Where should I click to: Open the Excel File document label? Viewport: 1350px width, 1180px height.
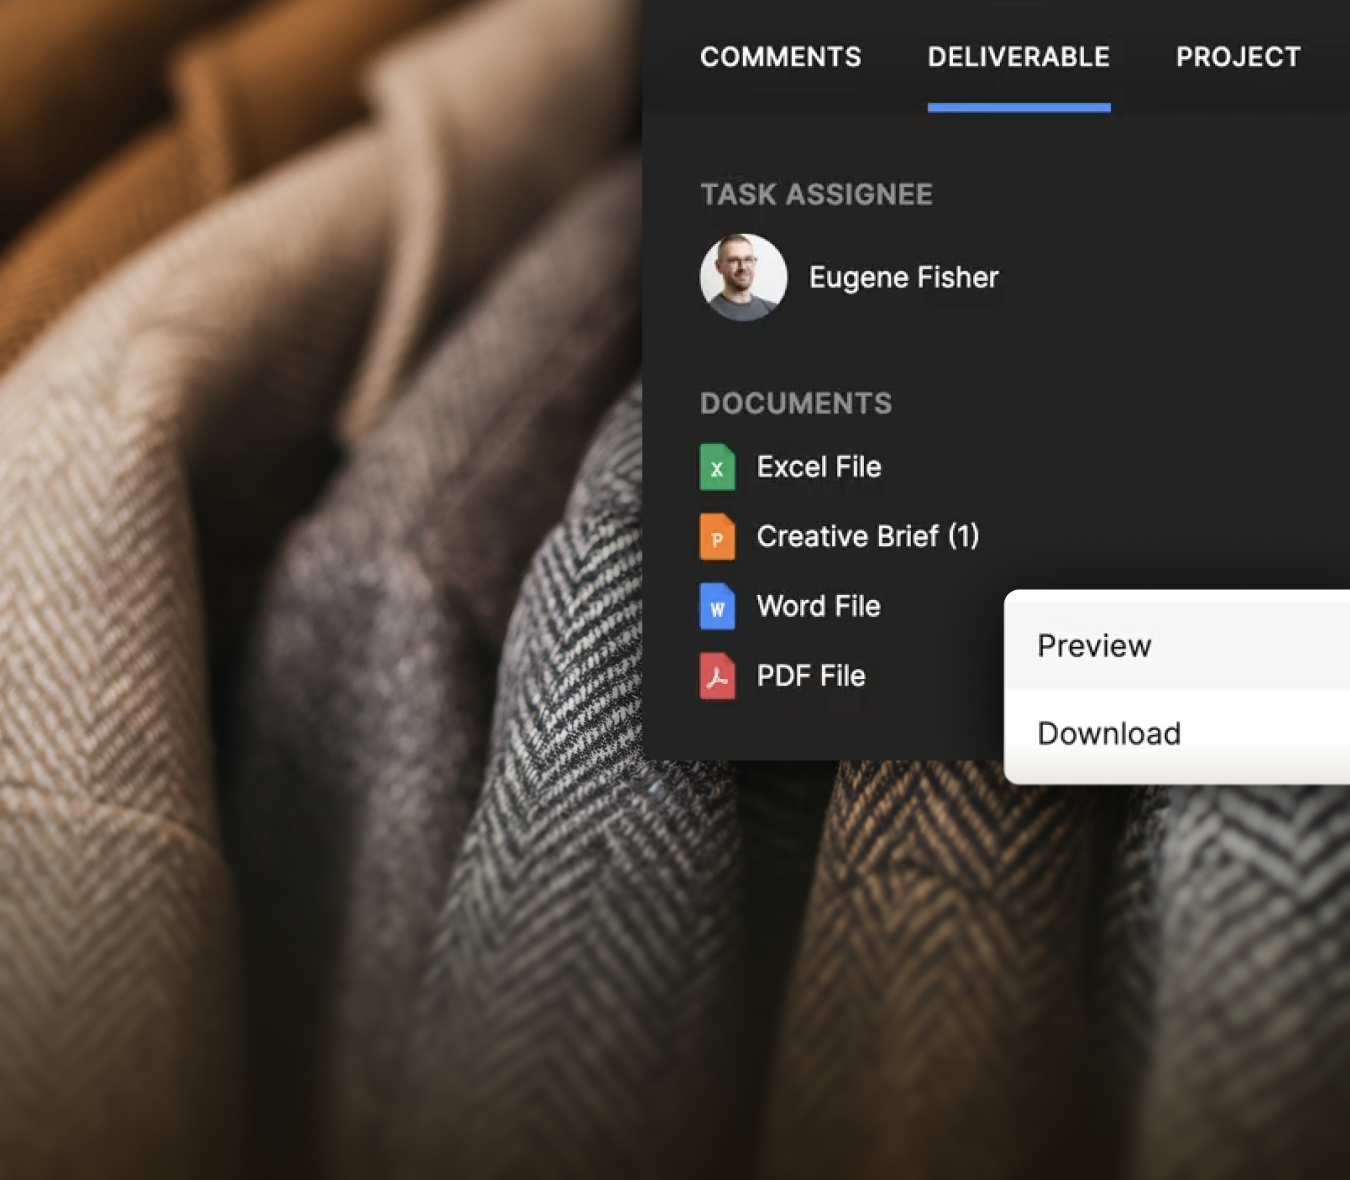tap(818, 467)
